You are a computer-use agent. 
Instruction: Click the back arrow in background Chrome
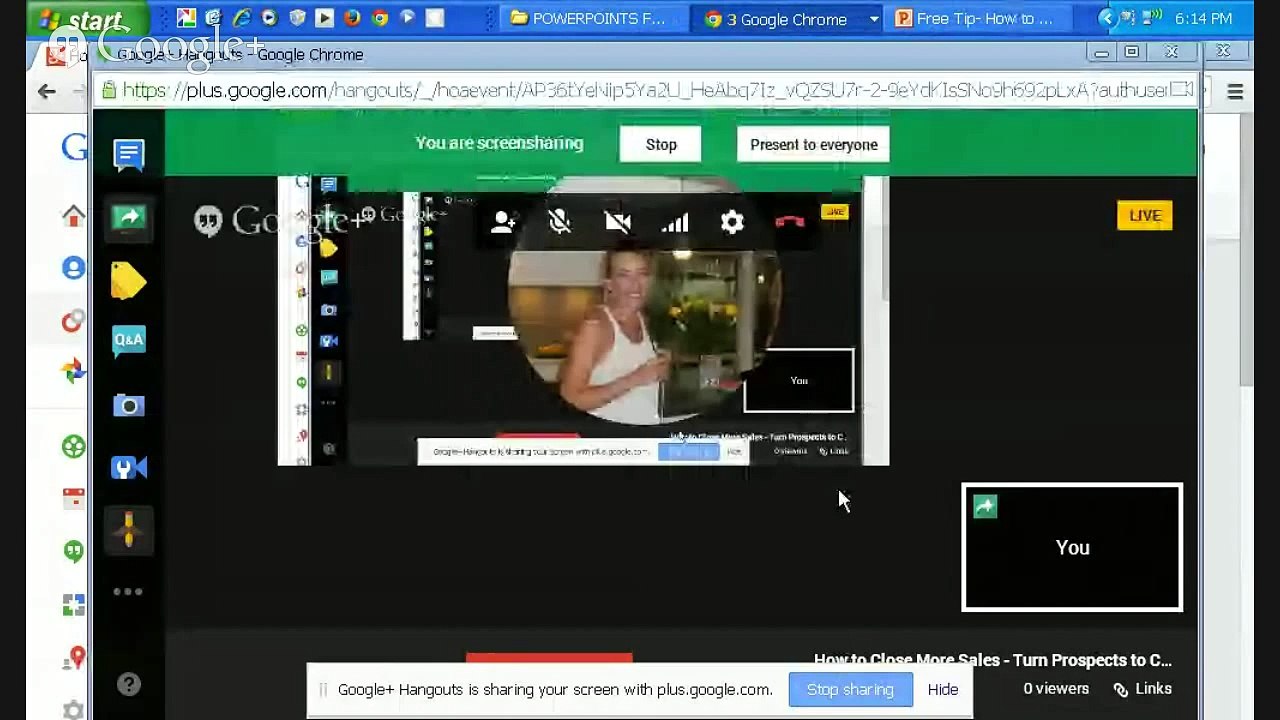click(x=46, y=91)
